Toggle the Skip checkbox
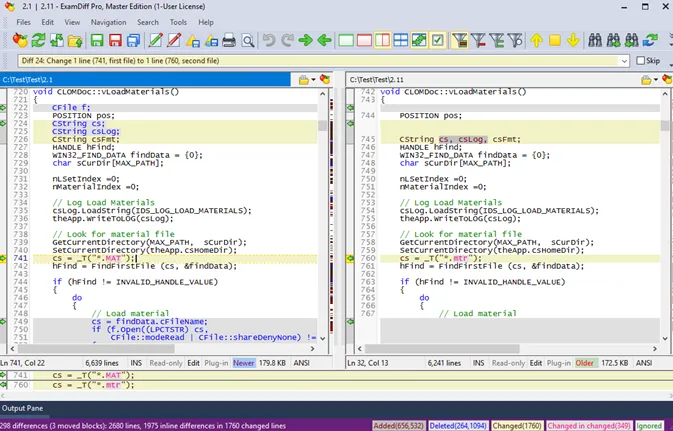The width and height of the screenshot is (673, 431). [640, 61]
